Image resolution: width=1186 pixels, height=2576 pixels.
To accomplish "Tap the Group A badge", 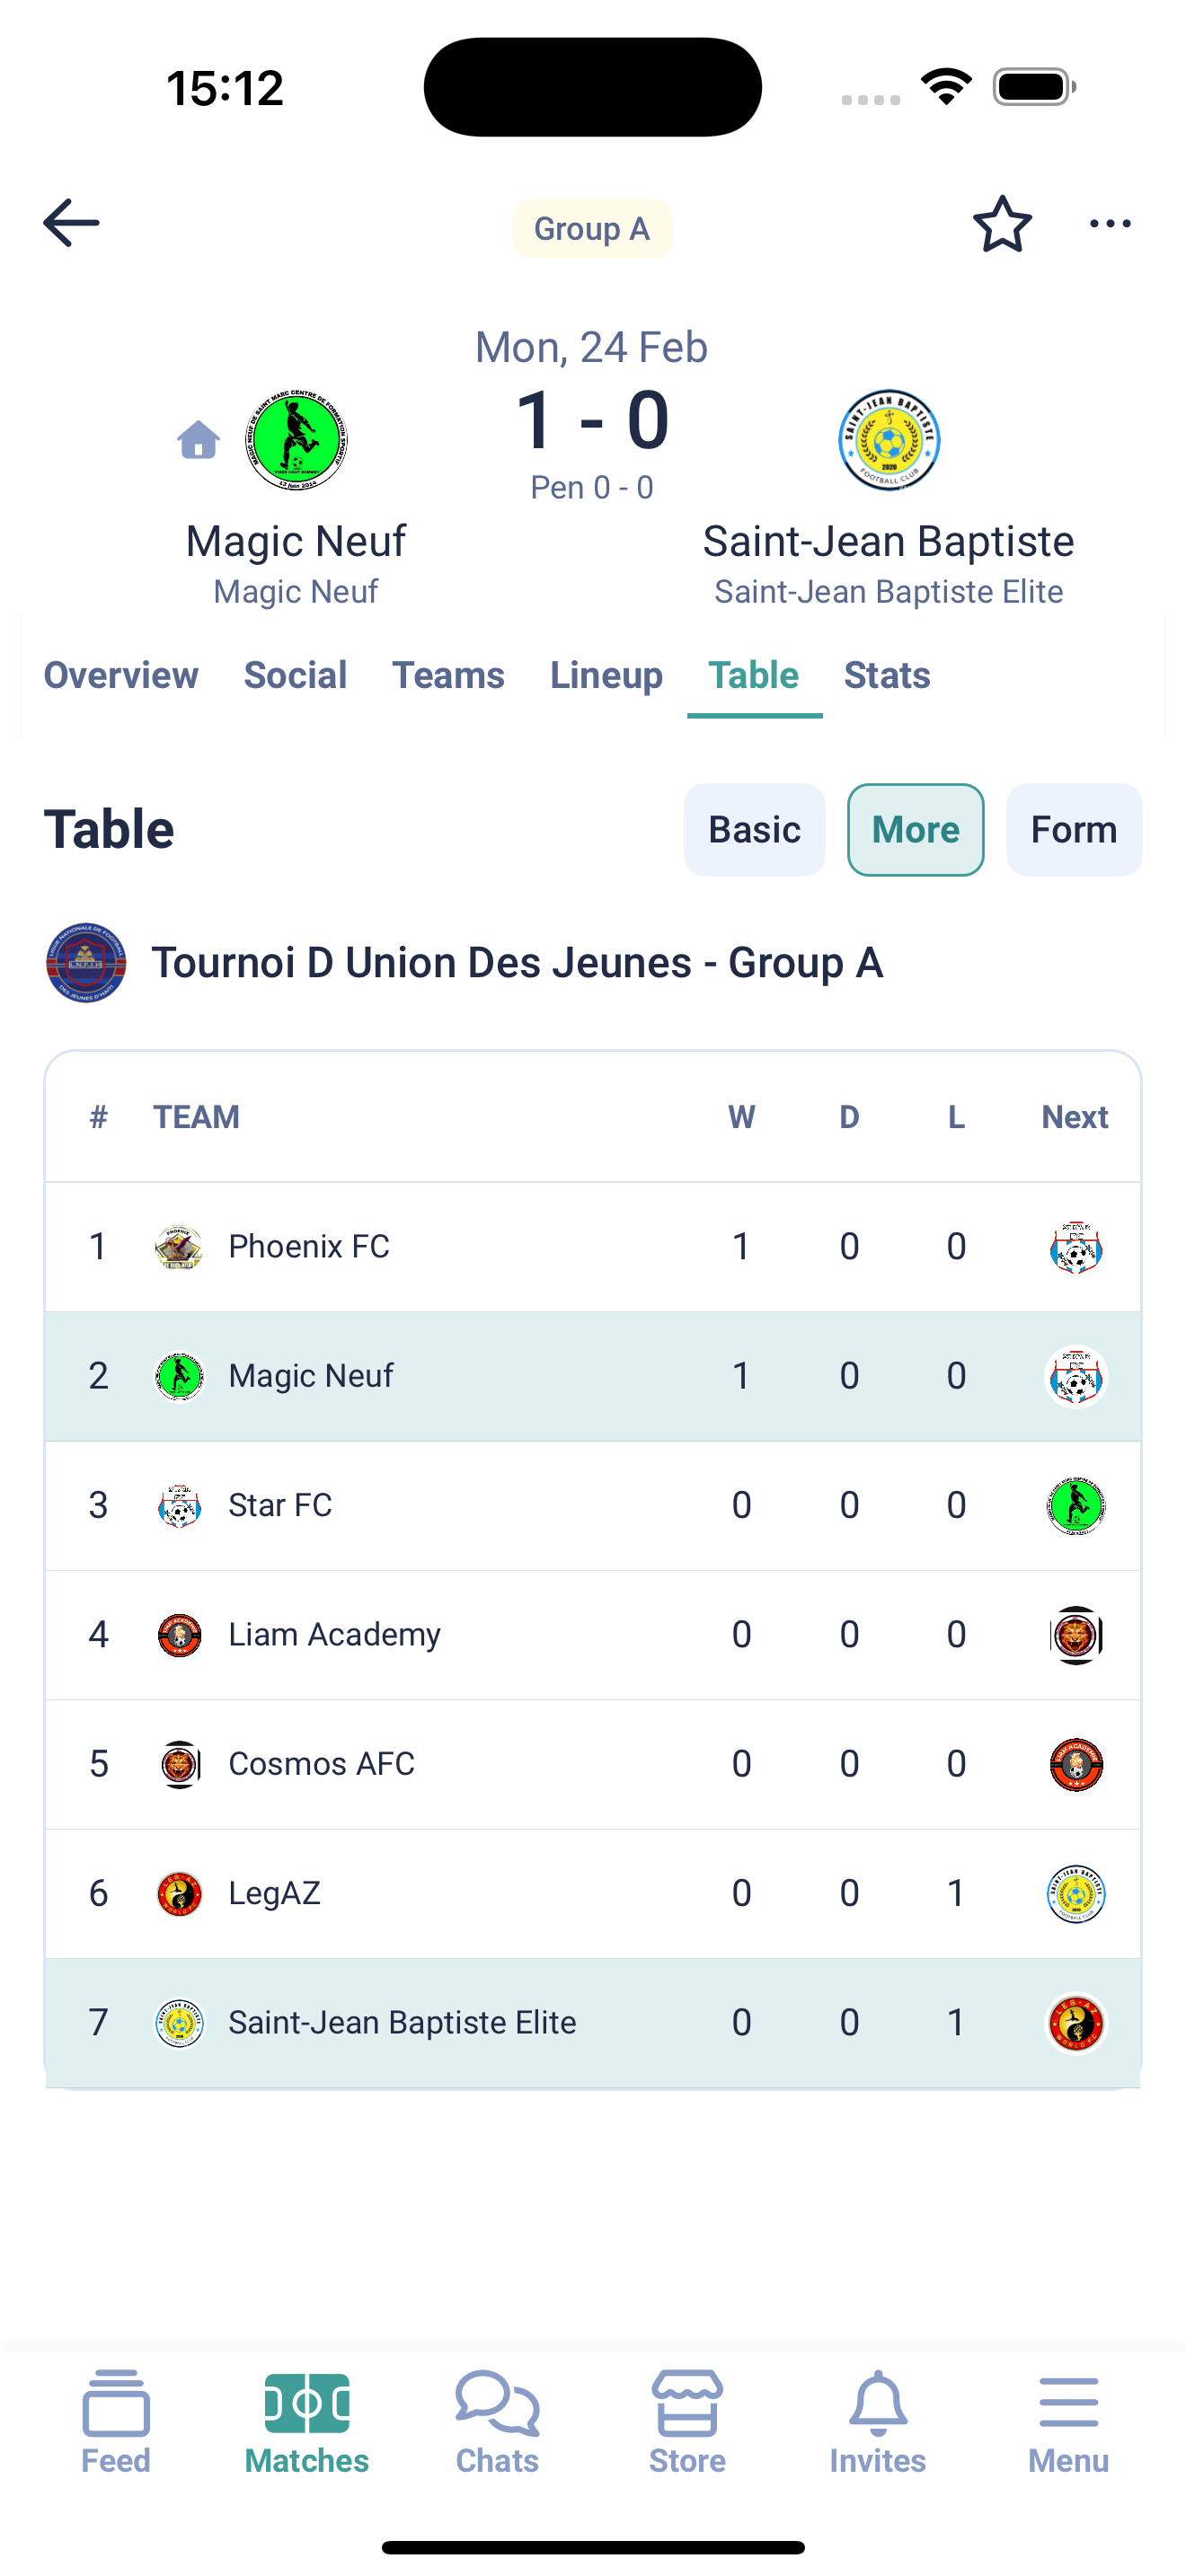I will coord(592,229).
